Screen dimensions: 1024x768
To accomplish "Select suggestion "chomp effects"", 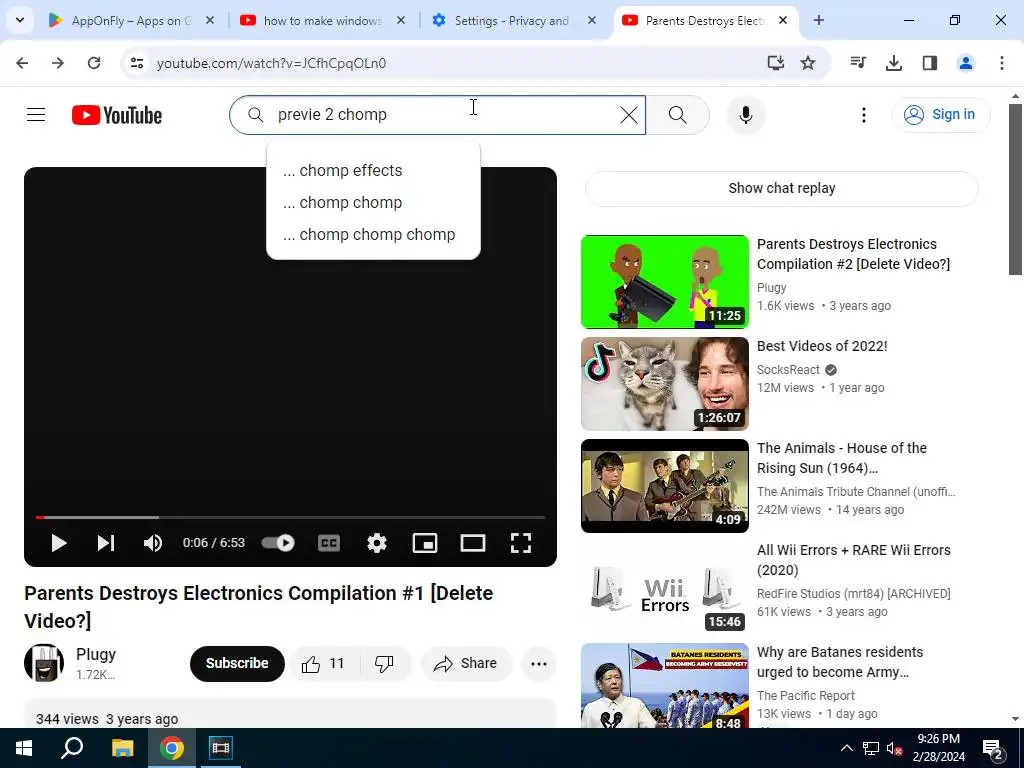I will pyautogui.click(x=374, y=170).
